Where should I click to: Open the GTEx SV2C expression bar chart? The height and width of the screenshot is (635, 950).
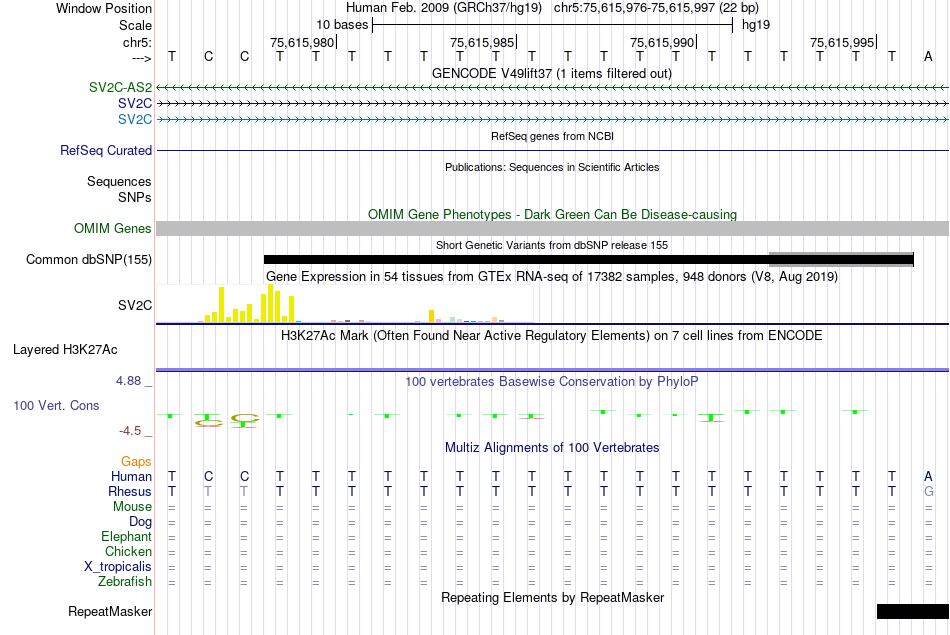click(345, 304)
